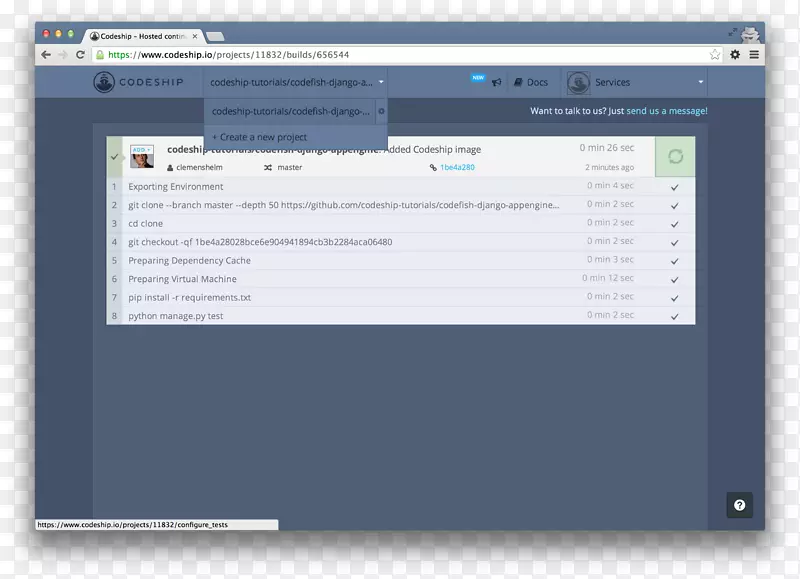The image size is (800, 579).
Task: Restart the build with the green refresh icon
Action: pos(675,157)
